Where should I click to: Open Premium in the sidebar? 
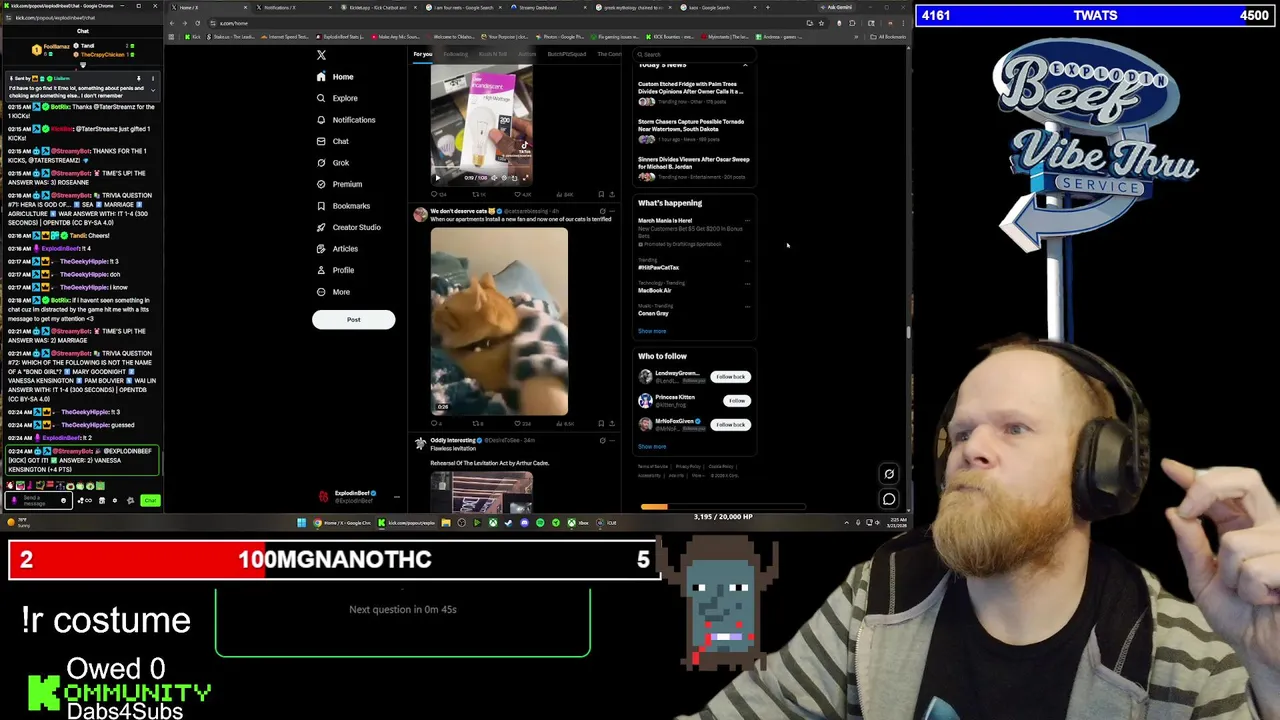tap(339, 184)
